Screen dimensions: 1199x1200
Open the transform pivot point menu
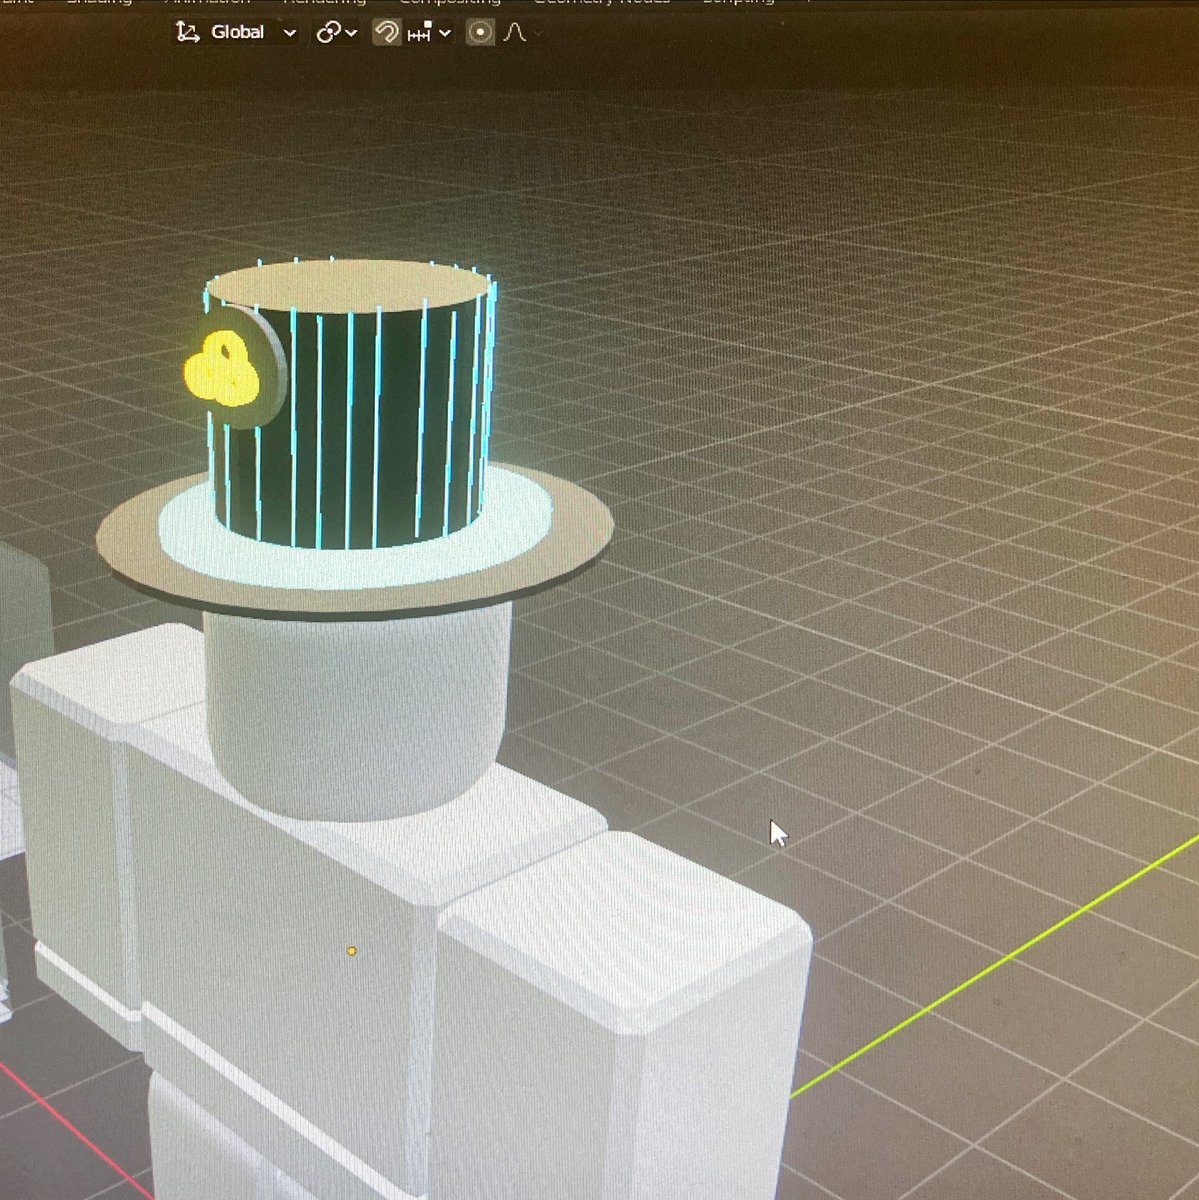pos(336,32)
